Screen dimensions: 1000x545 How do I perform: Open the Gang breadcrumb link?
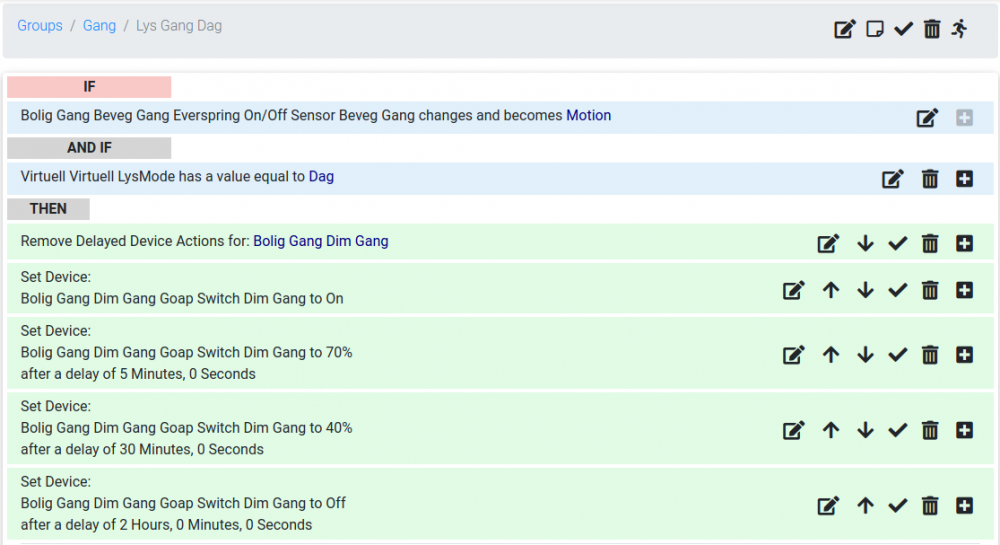pyautogui.click(x=99, y=26)
